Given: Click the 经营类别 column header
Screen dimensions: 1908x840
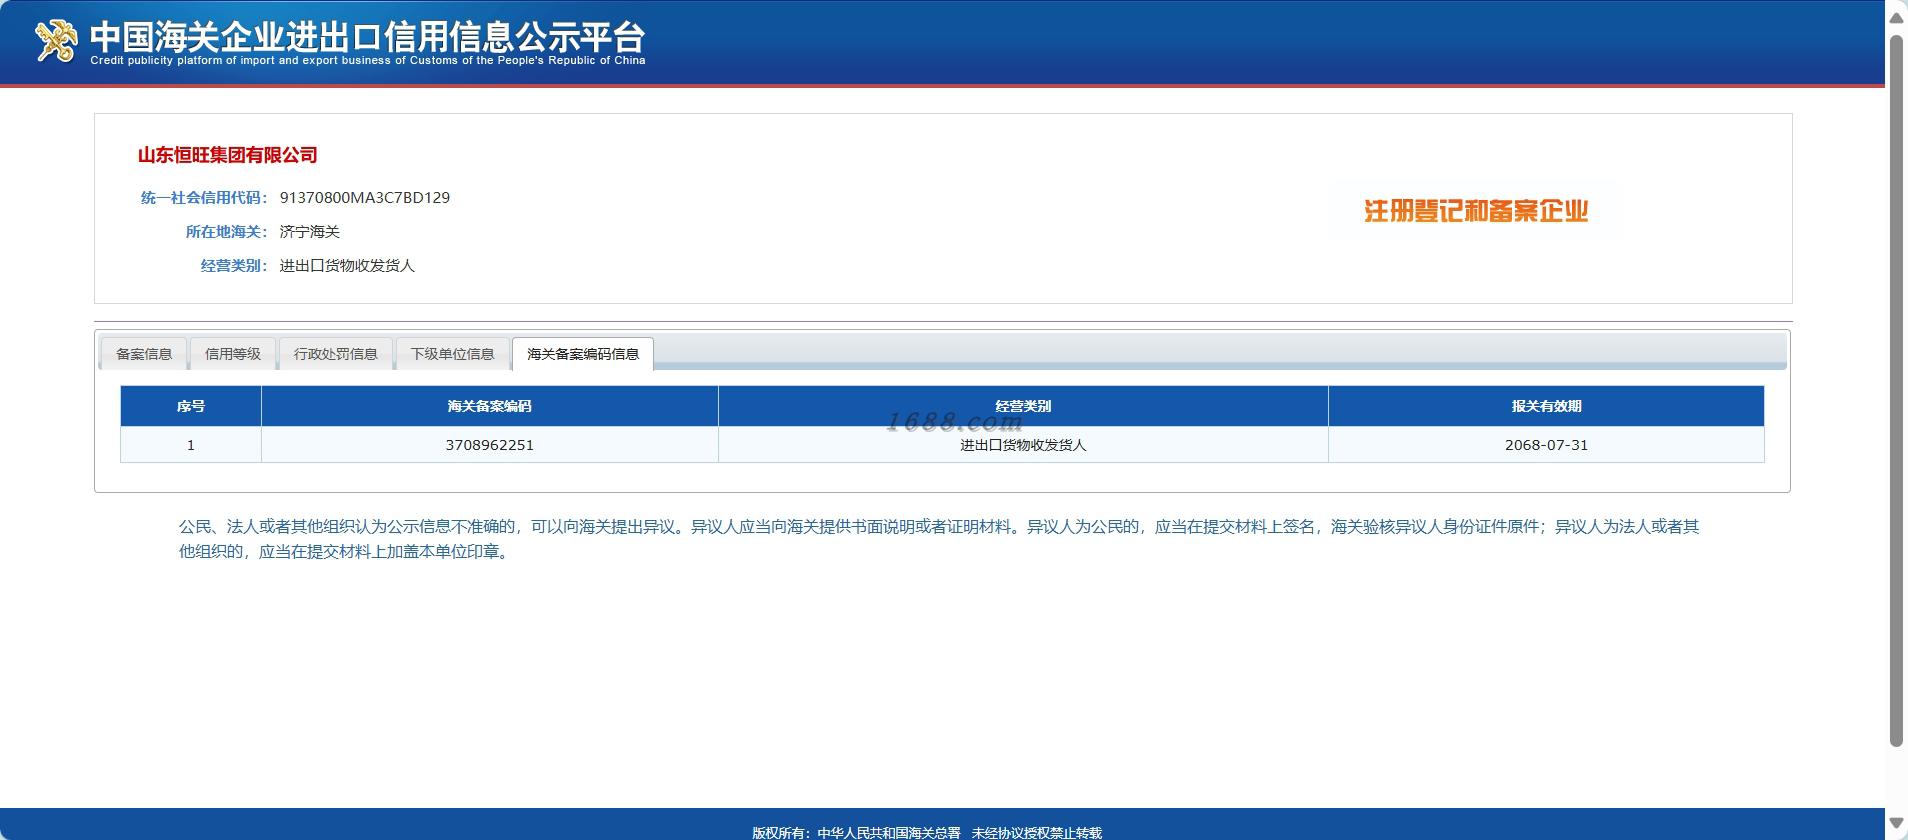Looking at the screenshot, I should tap(1023, 406).
